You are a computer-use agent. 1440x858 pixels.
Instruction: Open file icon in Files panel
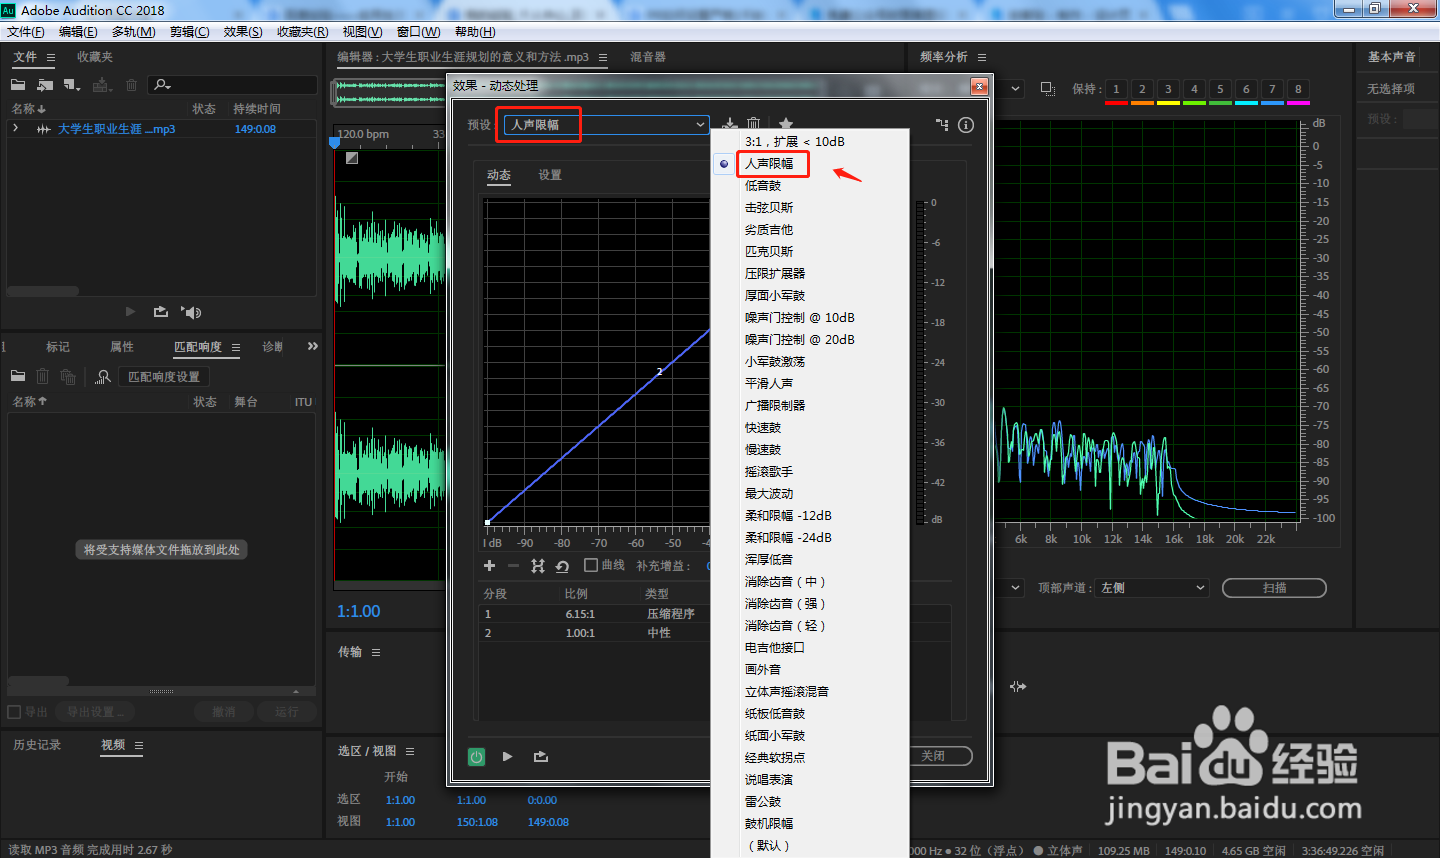point(18,85)
